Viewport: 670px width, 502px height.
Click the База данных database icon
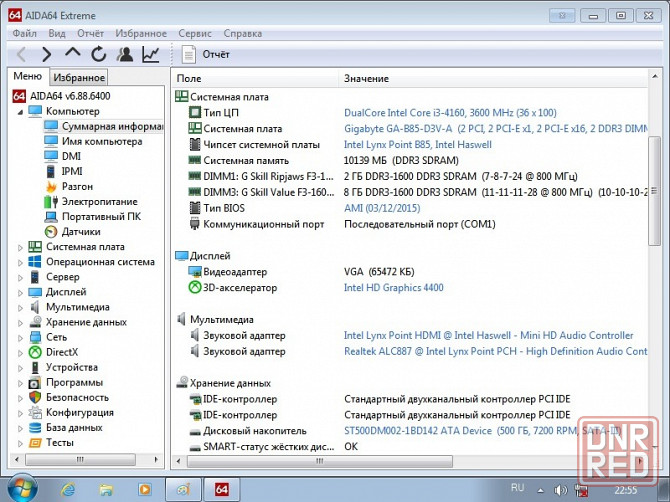pyautogui.click(x=35, y=428)
